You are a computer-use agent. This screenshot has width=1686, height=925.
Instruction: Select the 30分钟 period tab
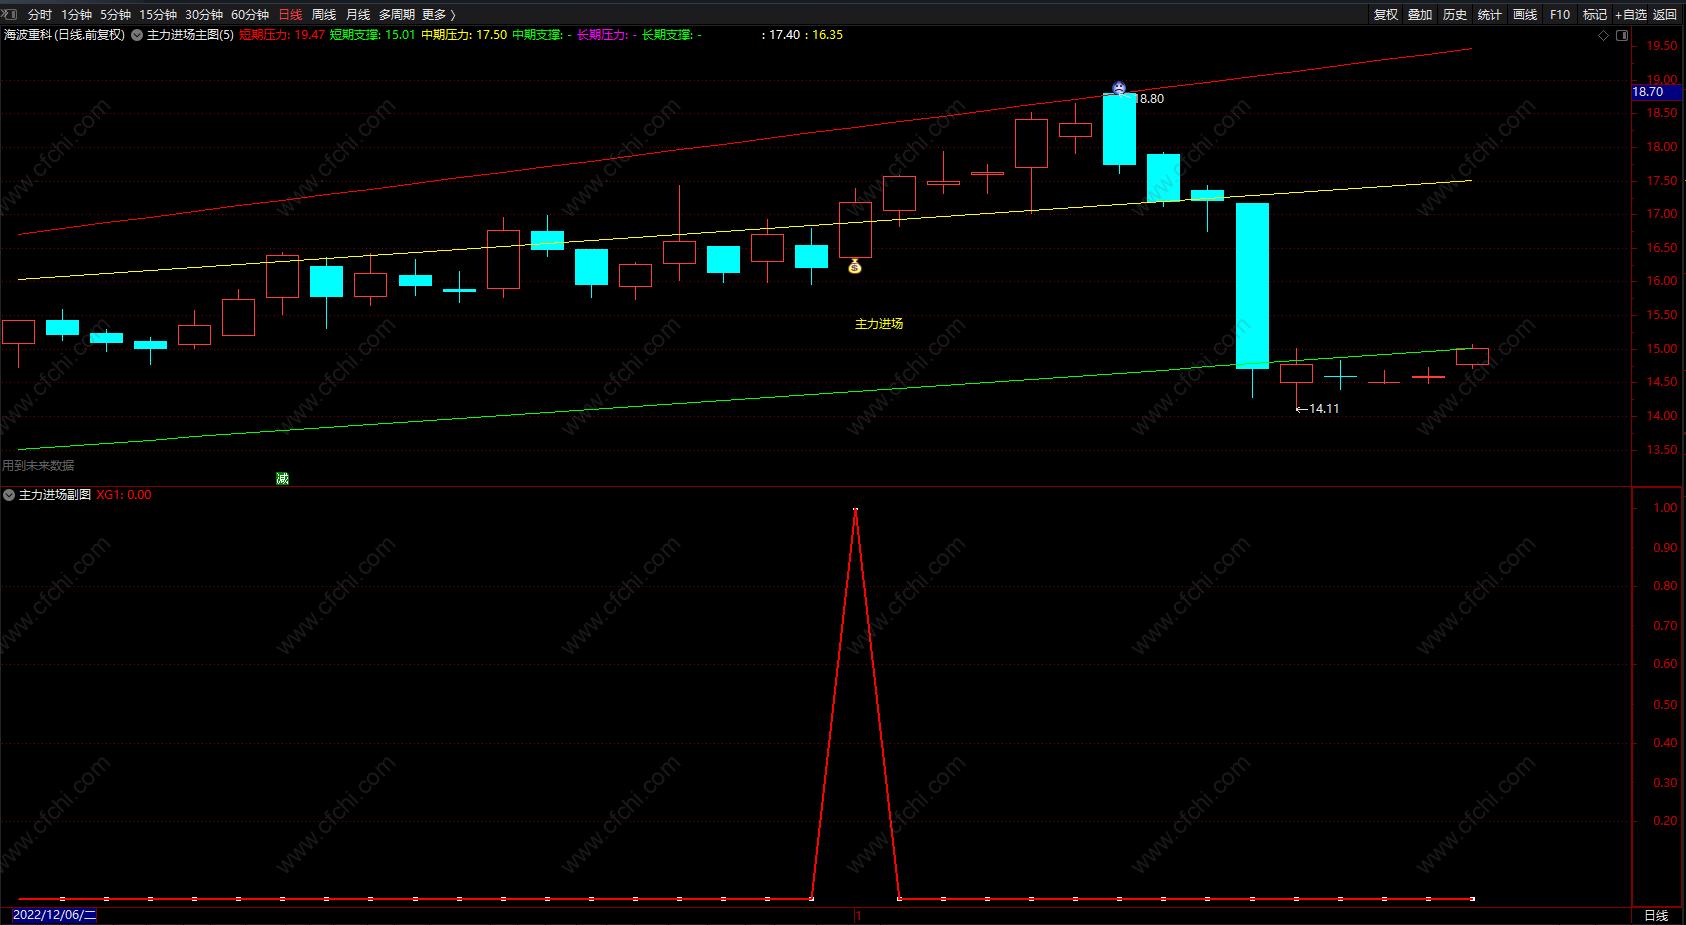coord(204,14)
